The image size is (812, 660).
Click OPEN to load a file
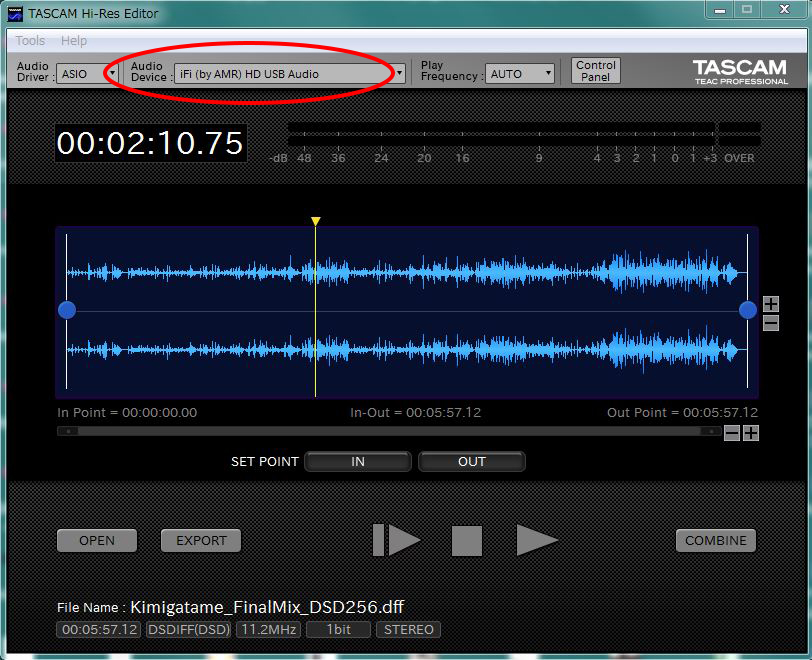(96, 540)
